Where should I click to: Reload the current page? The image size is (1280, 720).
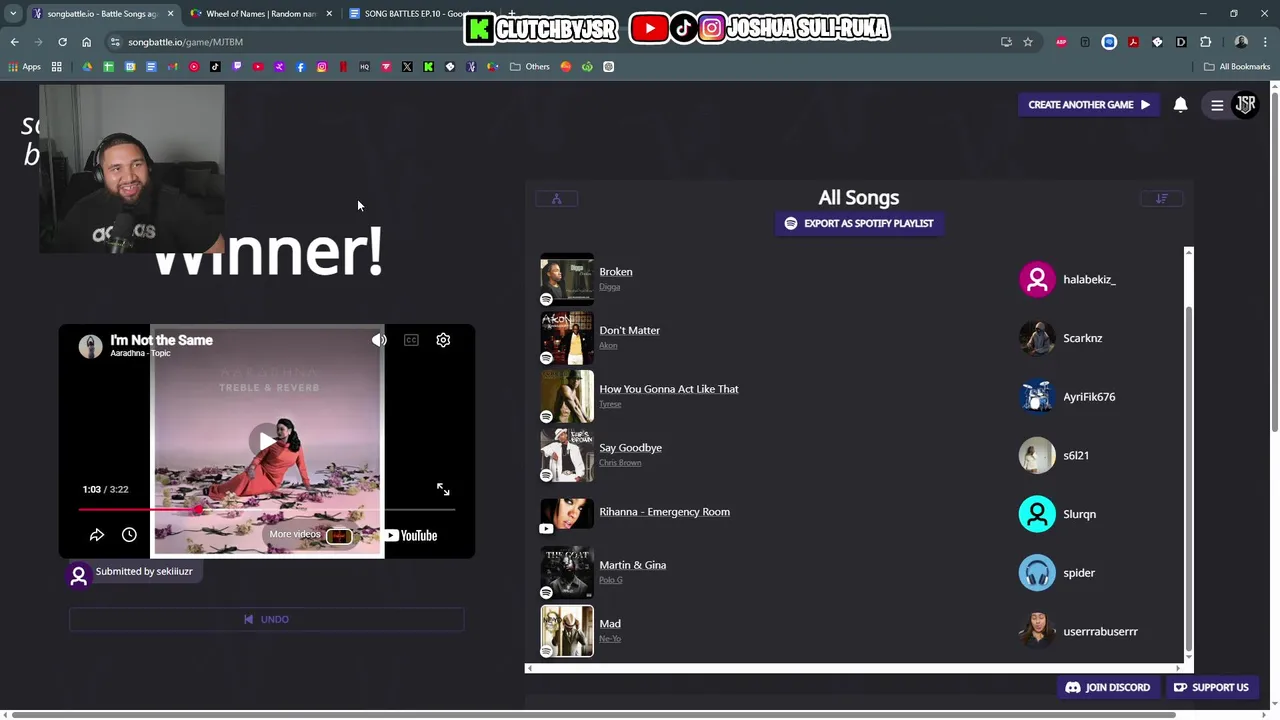click(62, 42)
